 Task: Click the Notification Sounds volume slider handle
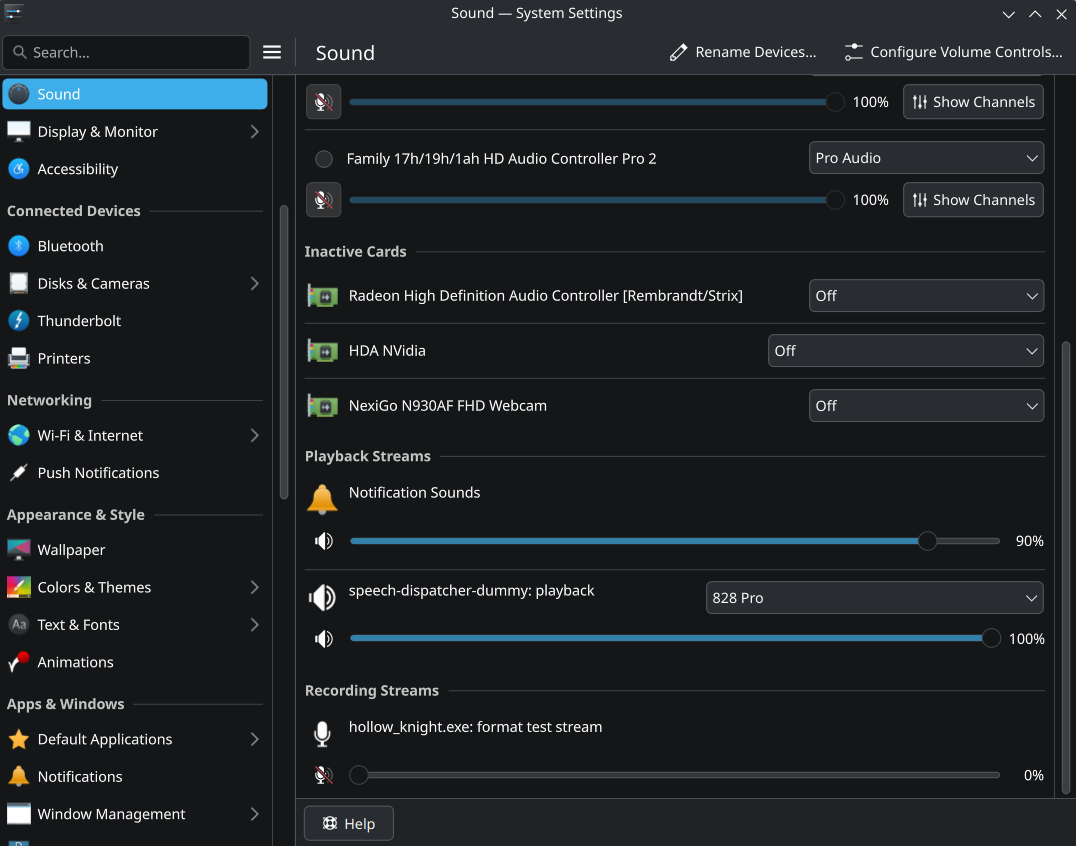pyautogui.click(x=927, y=541)
